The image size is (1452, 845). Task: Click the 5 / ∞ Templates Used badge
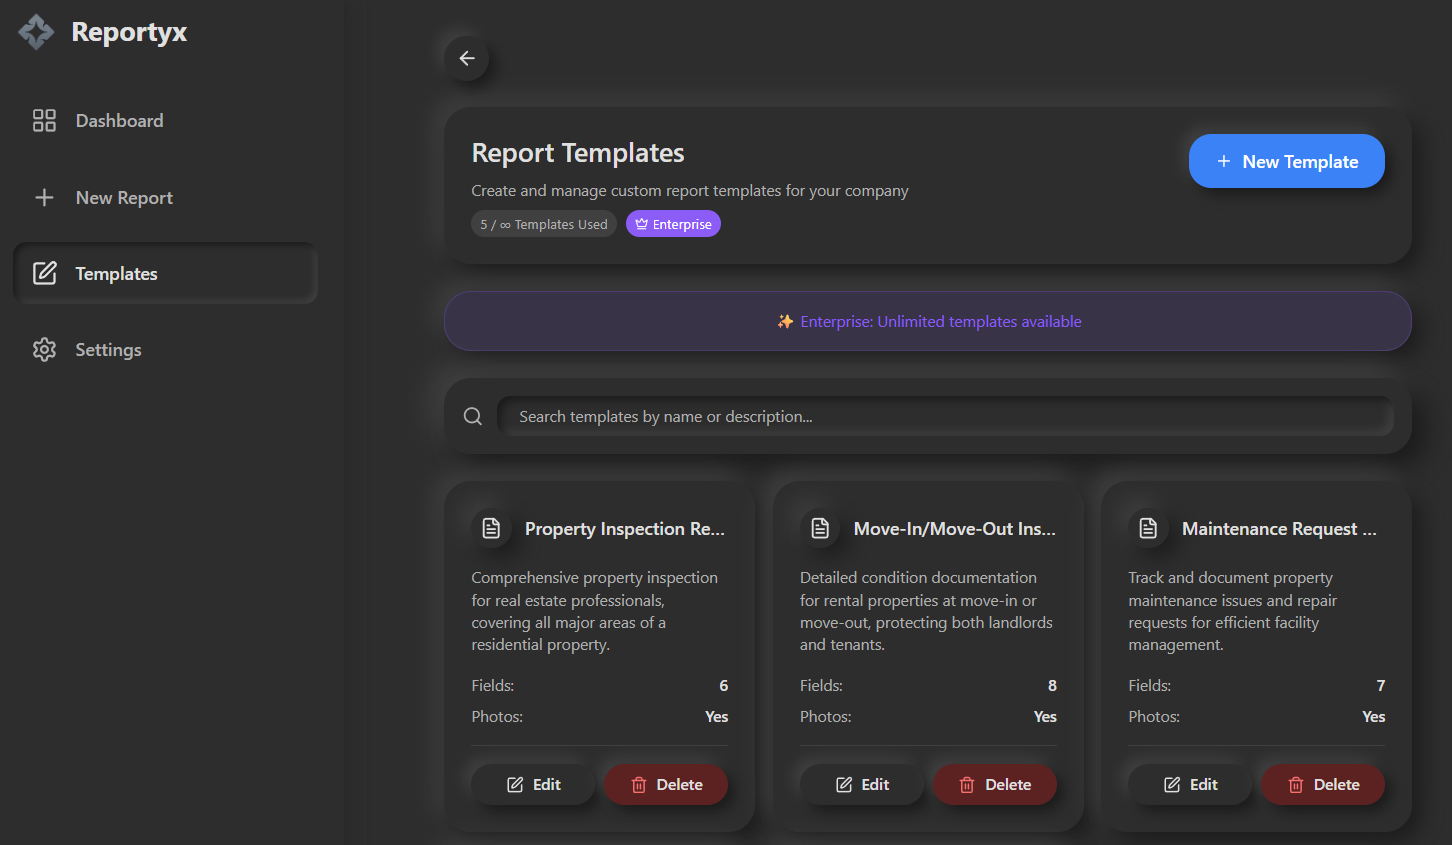click(543, 223)
